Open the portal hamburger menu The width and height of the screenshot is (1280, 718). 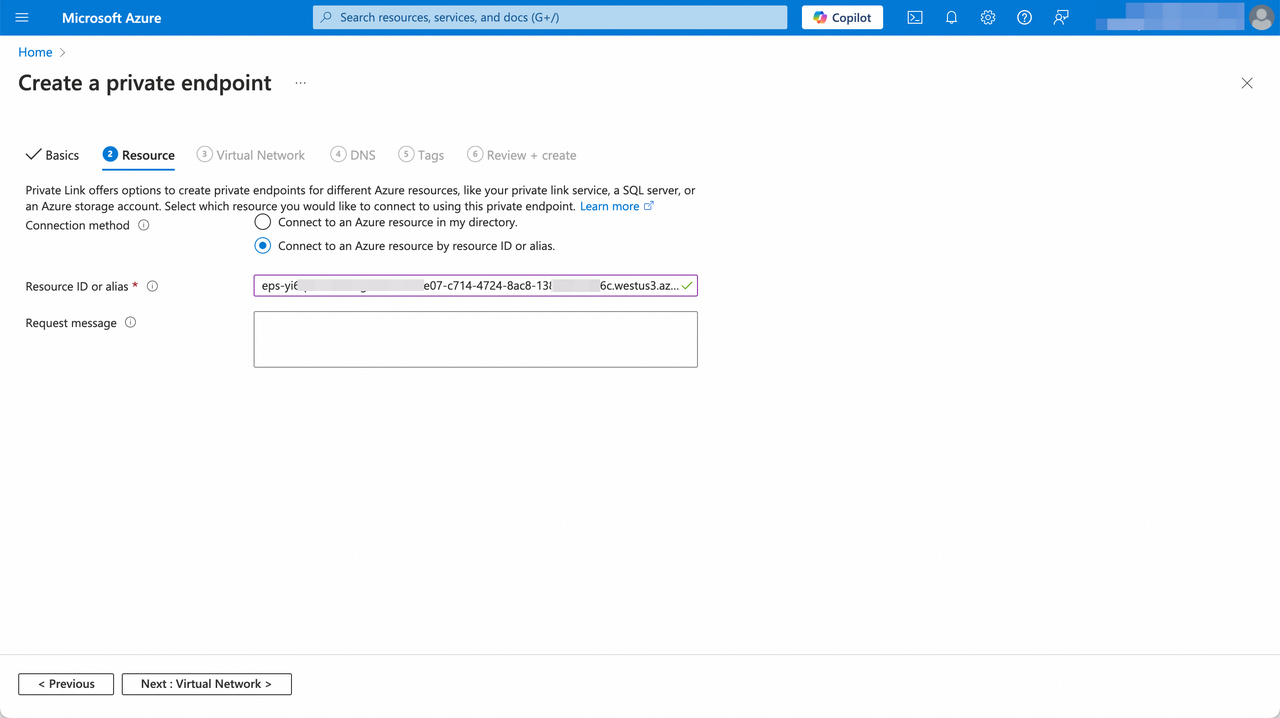[x=21, y=17]
